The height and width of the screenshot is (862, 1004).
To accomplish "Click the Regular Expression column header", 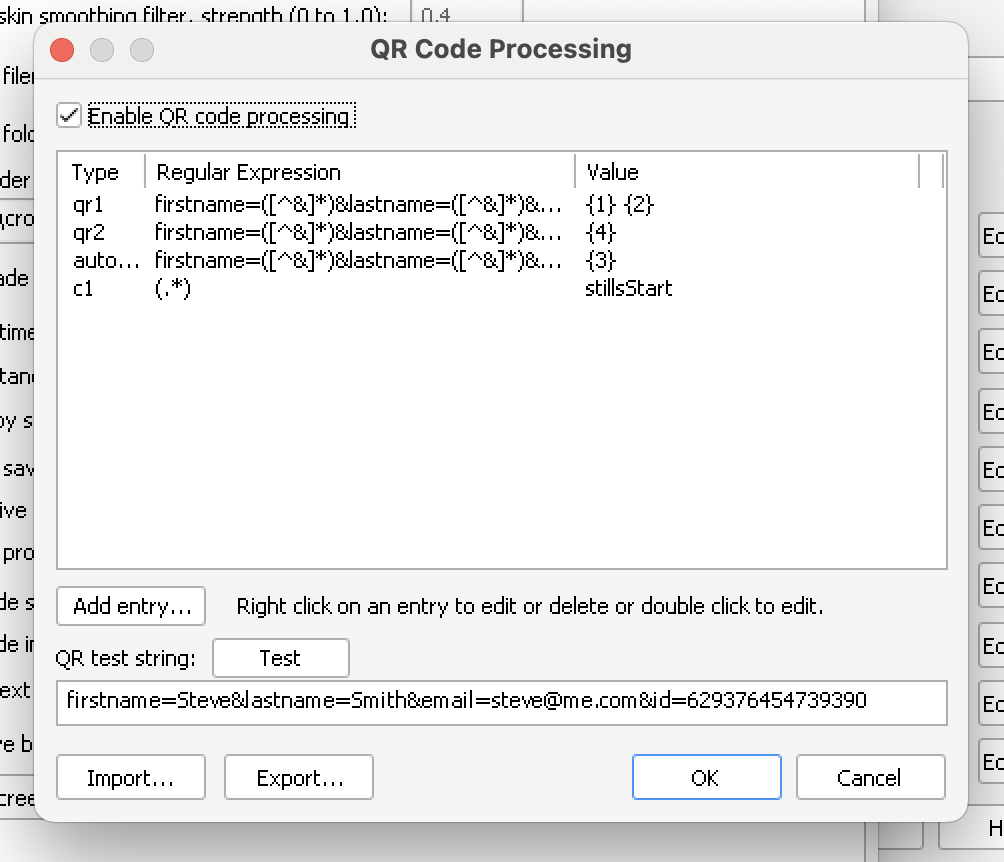I will coord(249,173).
